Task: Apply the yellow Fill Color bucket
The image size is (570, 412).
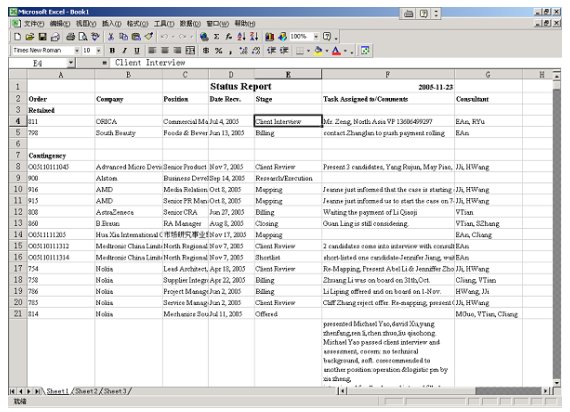Action: [x=318, y=51]
